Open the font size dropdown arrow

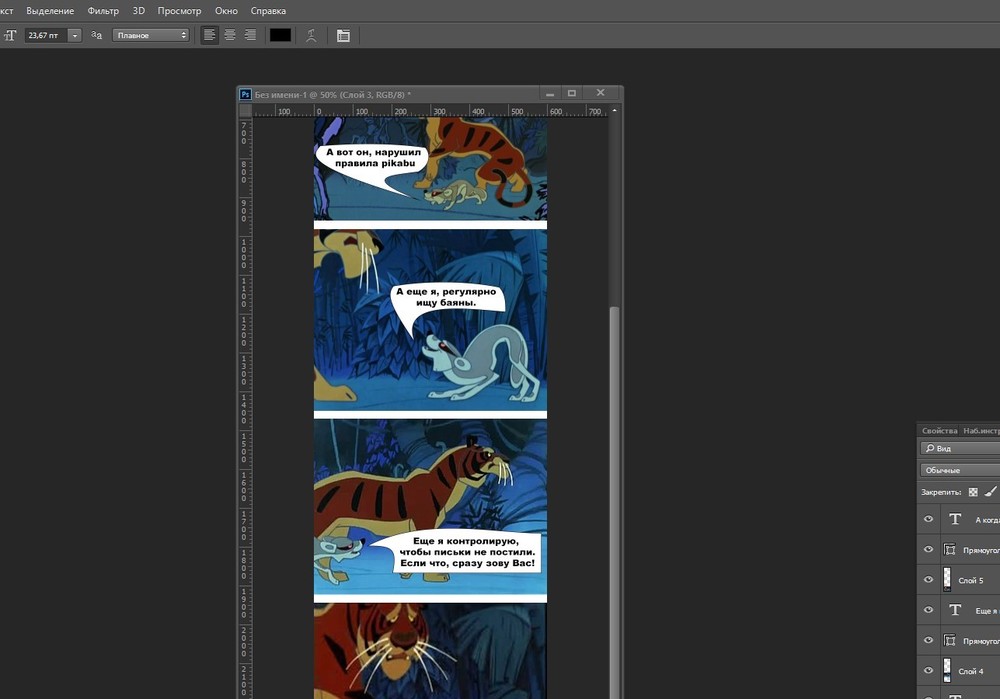point(75,36)
